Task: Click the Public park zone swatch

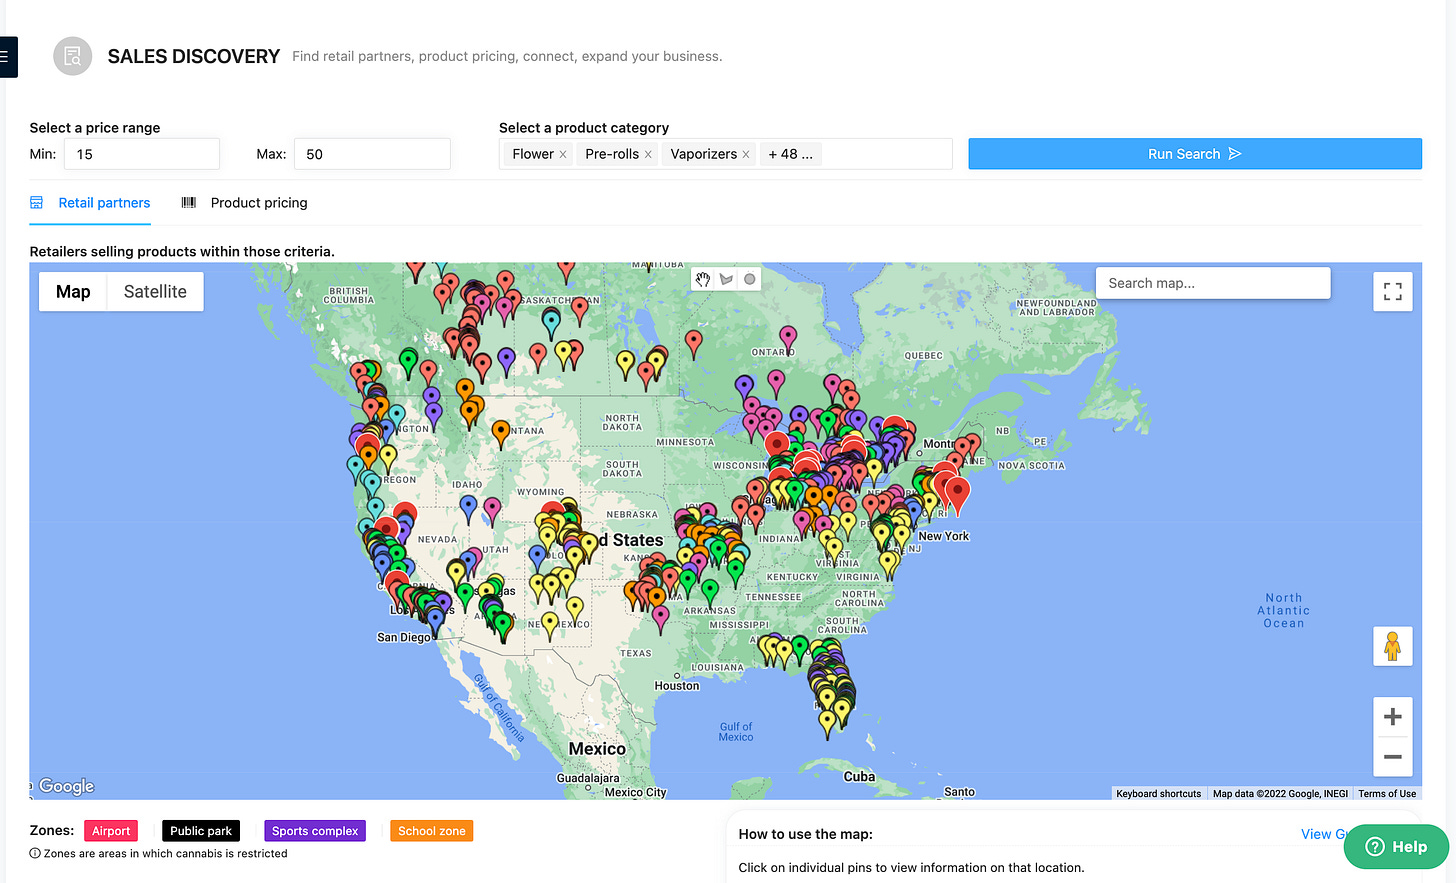Action: (201, 831)
